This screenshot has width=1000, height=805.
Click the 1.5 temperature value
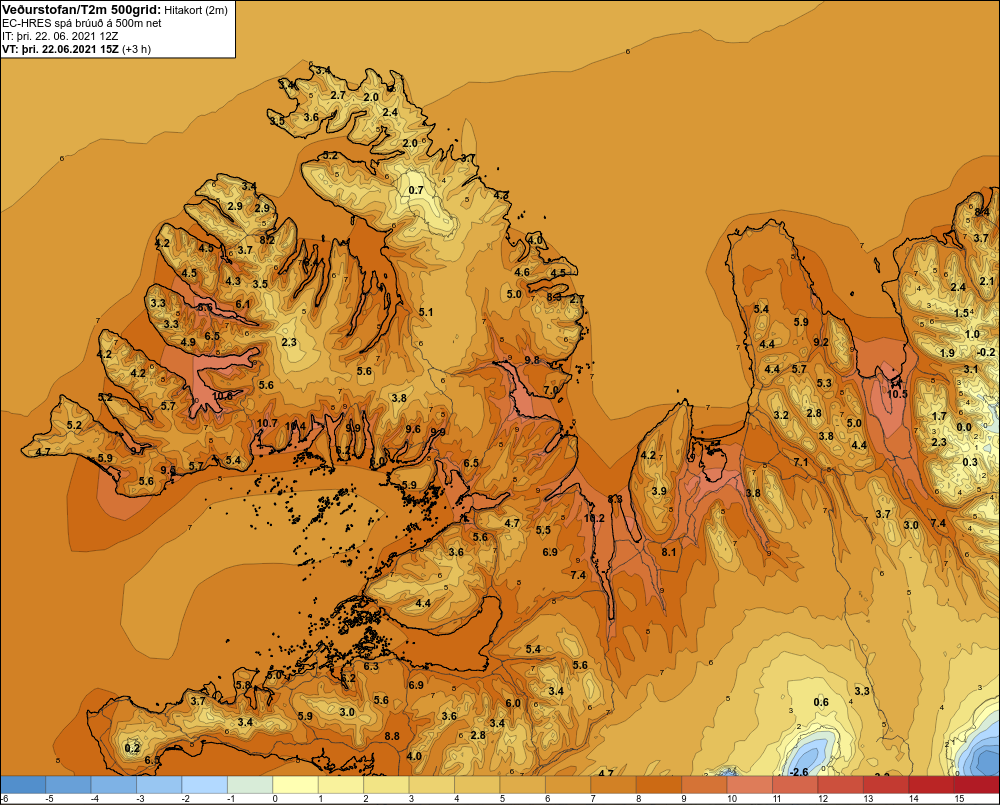pyautogui.click(x=962, y=313)
